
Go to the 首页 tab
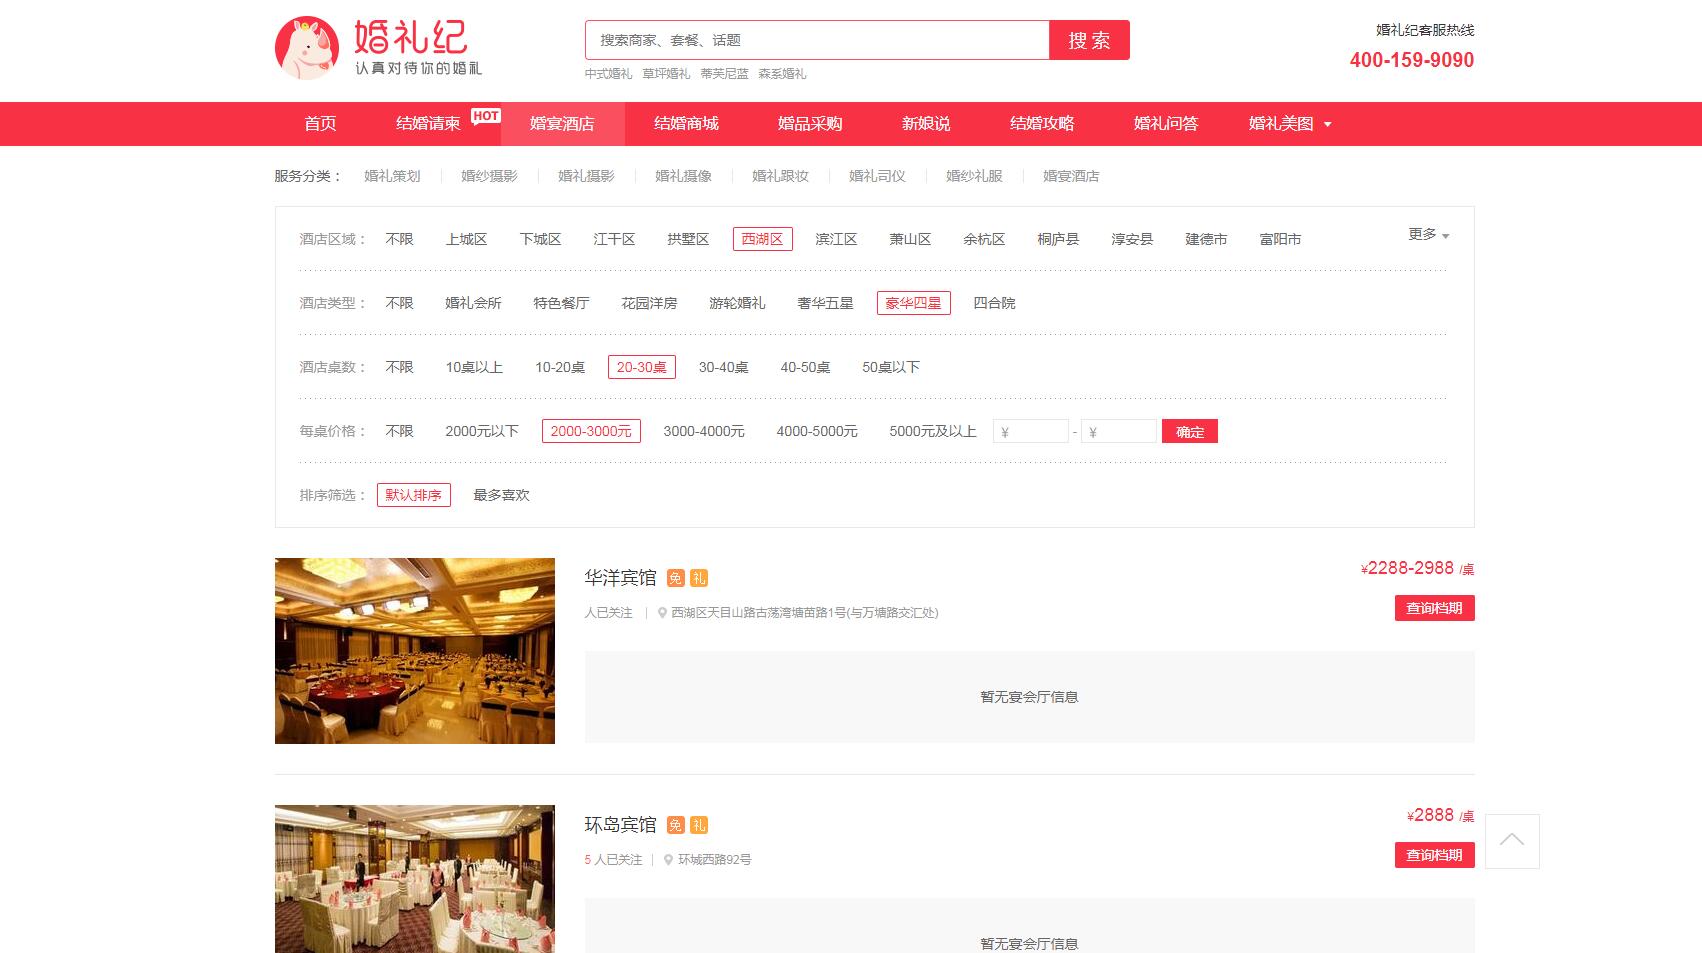[320, 124]
